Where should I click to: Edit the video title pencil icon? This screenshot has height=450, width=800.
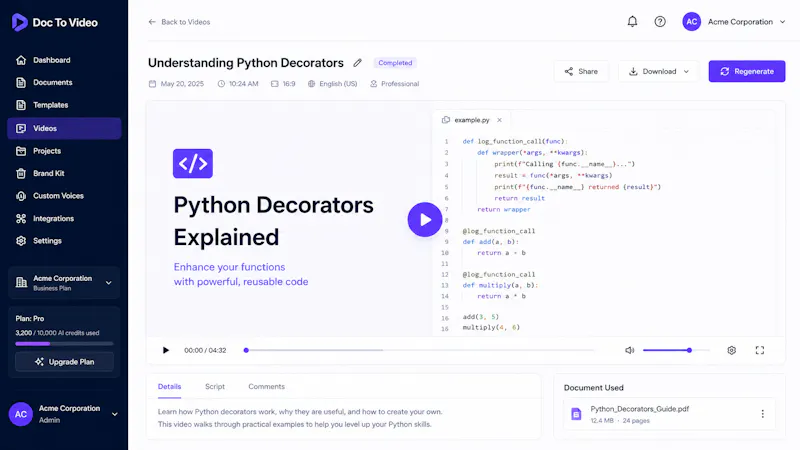(358, 63)
